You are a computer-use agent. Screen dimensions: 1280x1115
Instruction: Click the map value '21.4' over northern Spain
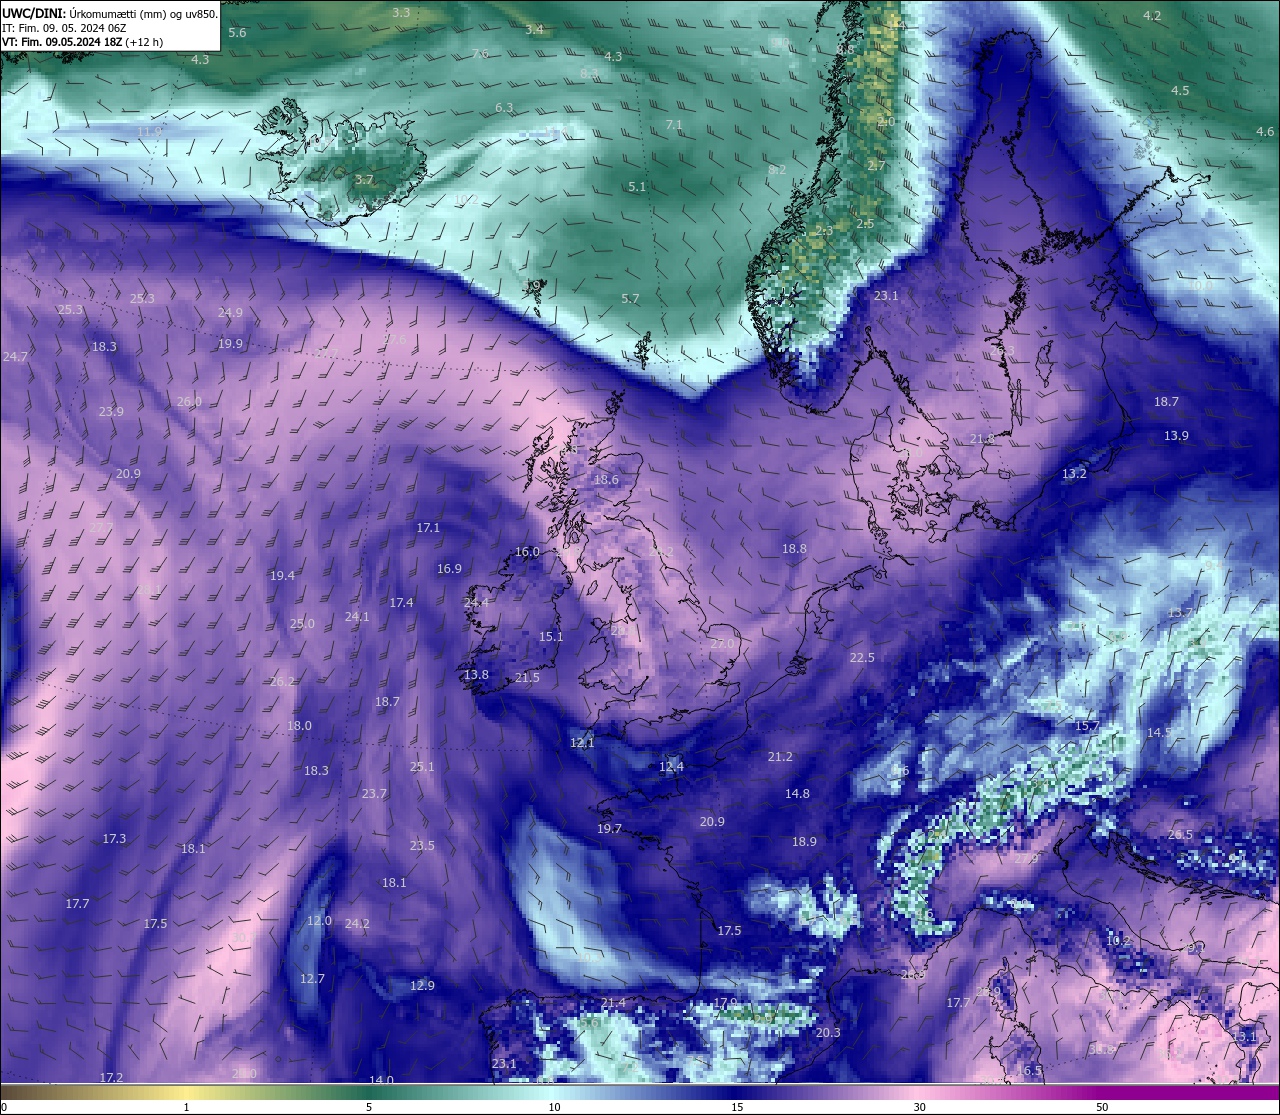point(613,1003)
